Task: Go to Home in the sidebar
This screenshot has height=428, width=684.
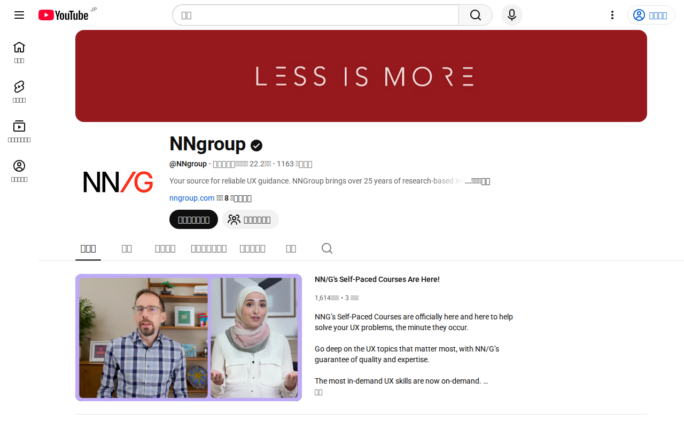Action: (x=19, y=52)
